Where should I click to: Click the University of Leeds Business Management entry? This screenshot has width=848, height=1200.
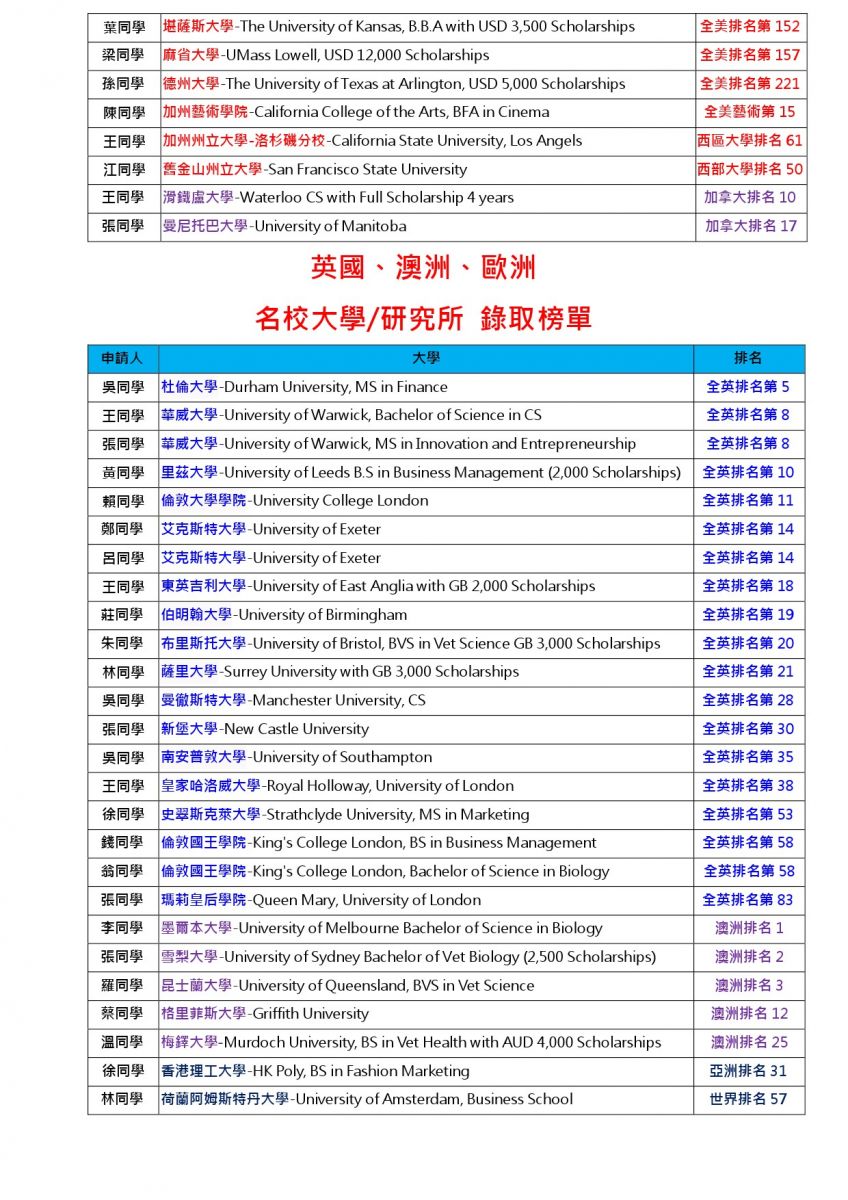click(421, 472)
